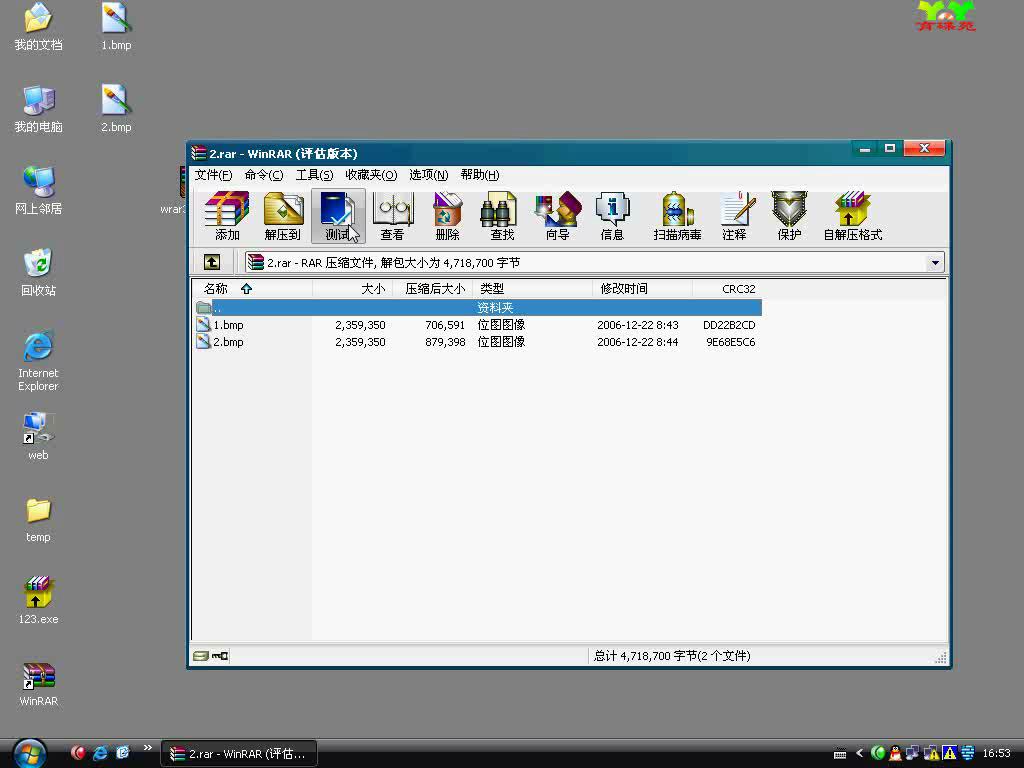The image size is (1024, 768).
Task: Go up one level with arrow button
Action: click(212, 263)
